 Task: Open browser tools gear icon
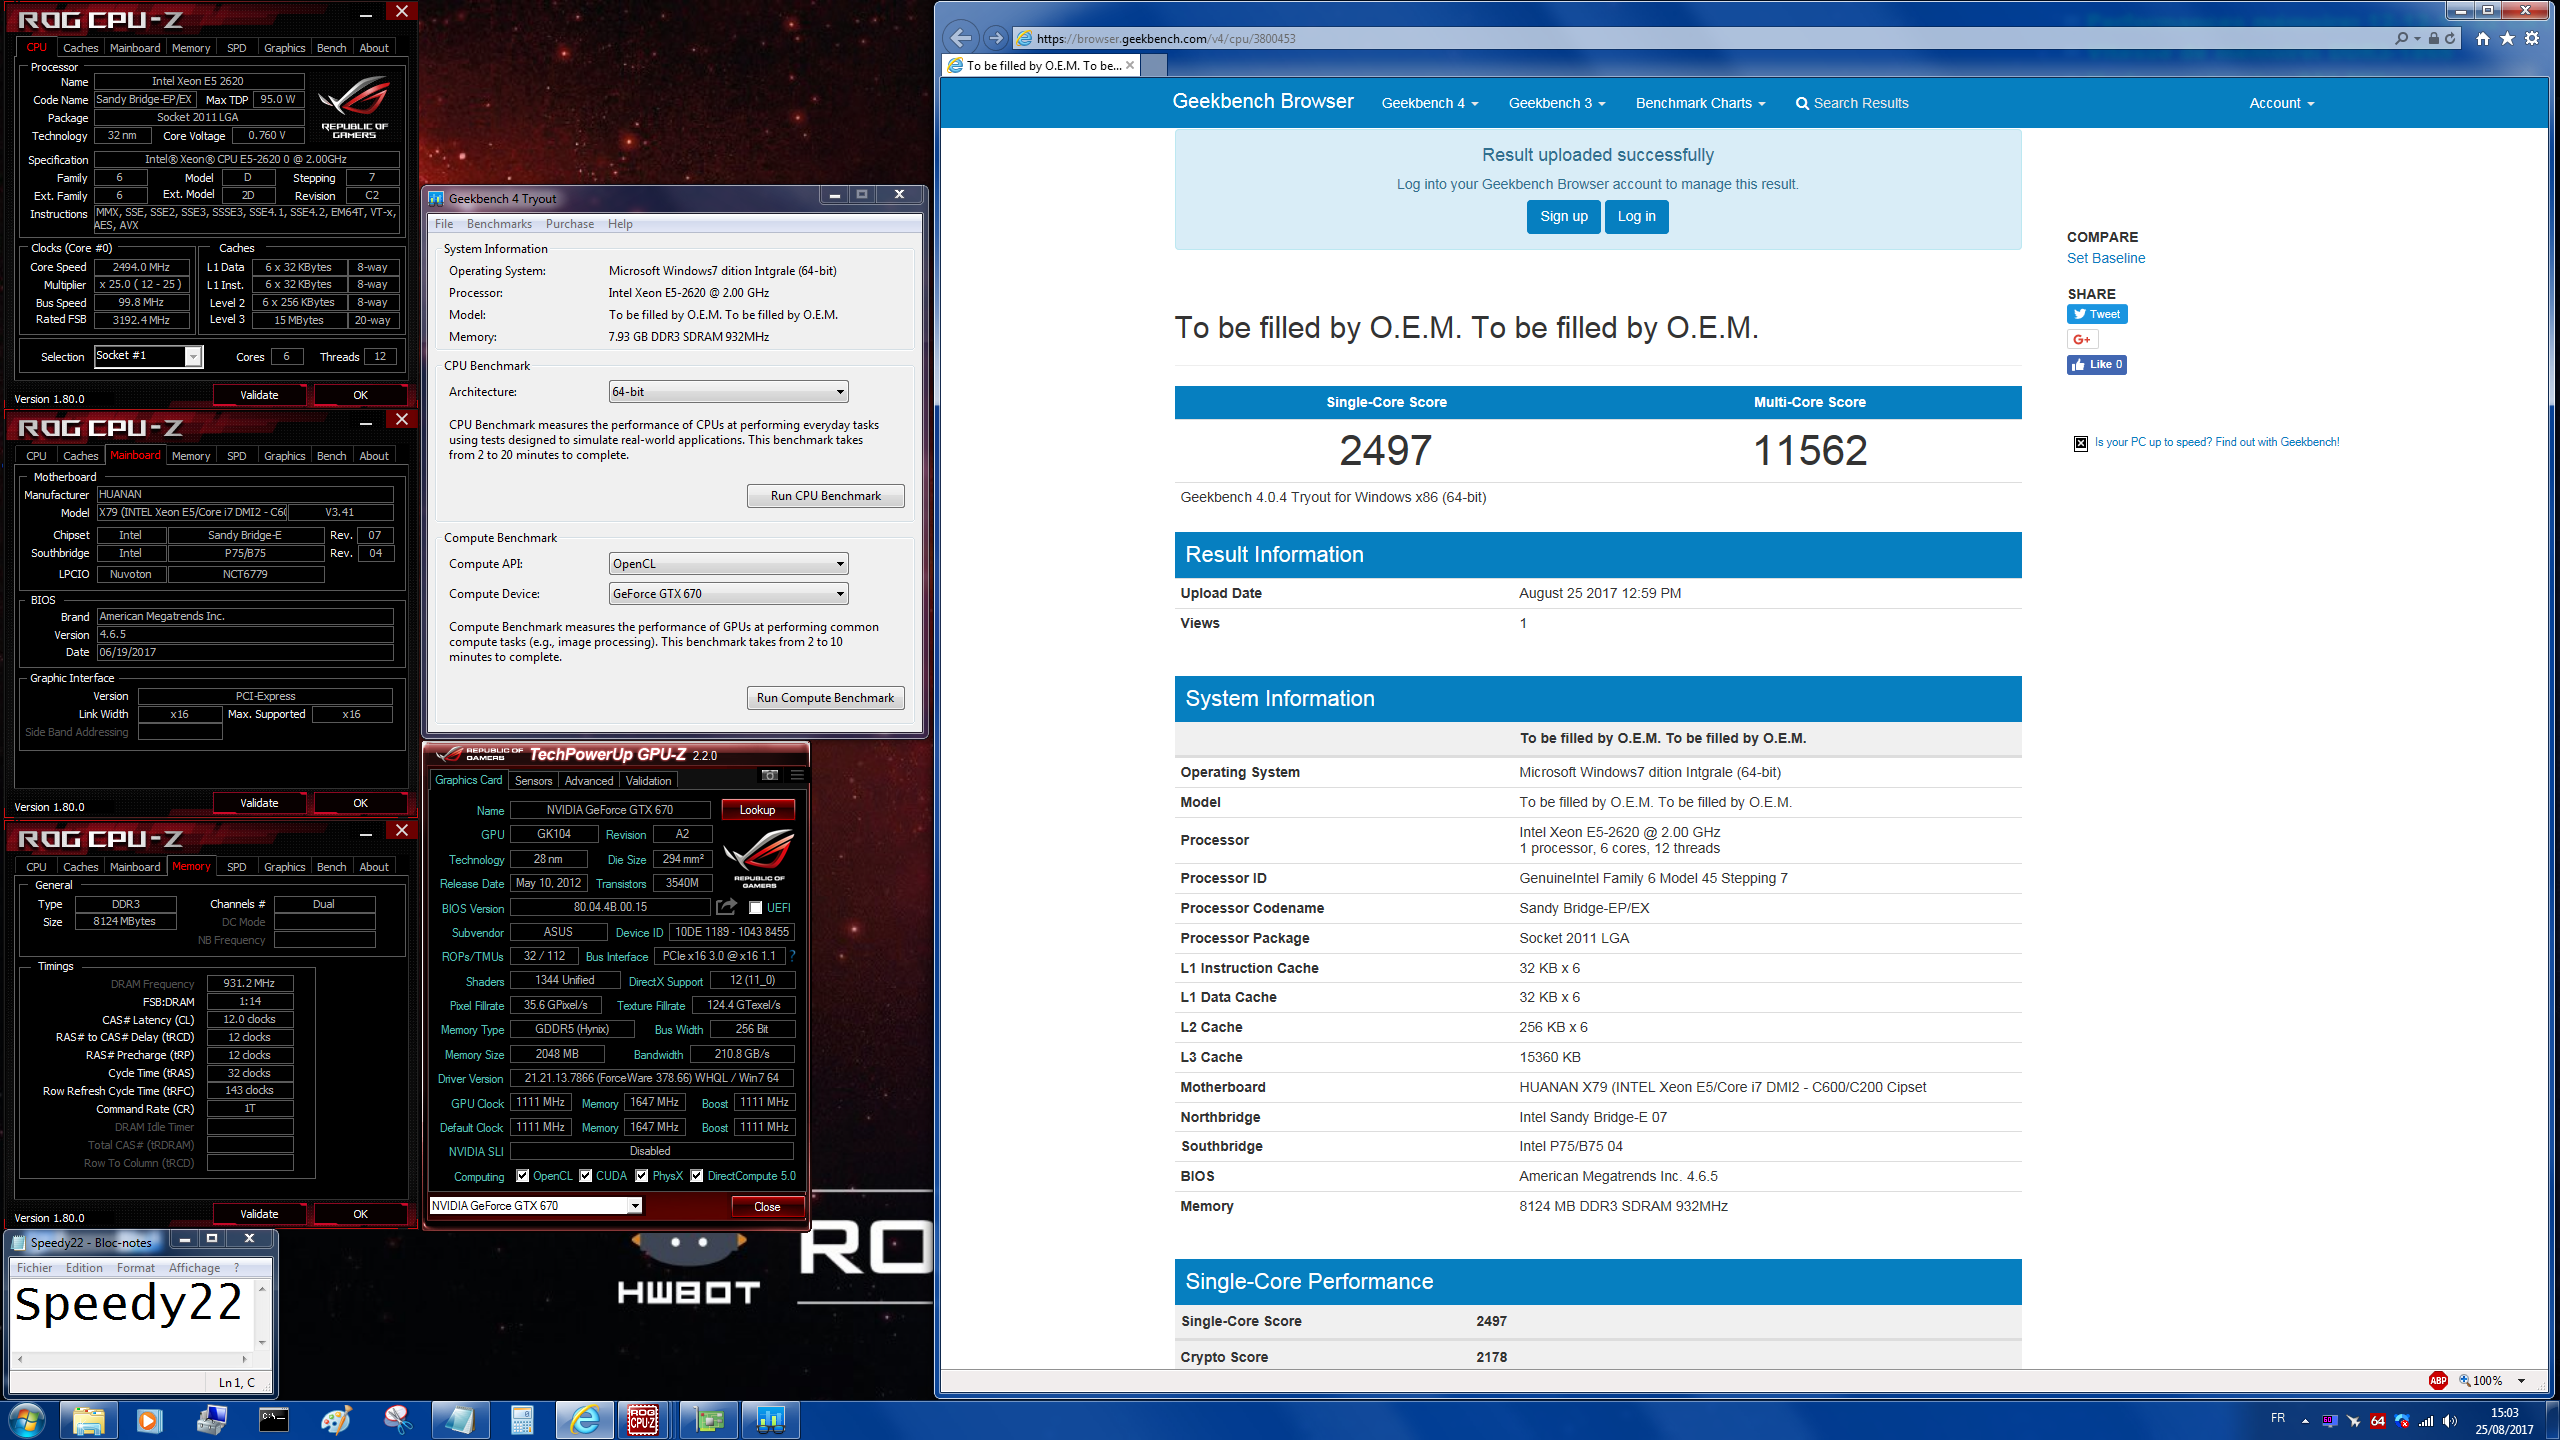(2532, 38)
